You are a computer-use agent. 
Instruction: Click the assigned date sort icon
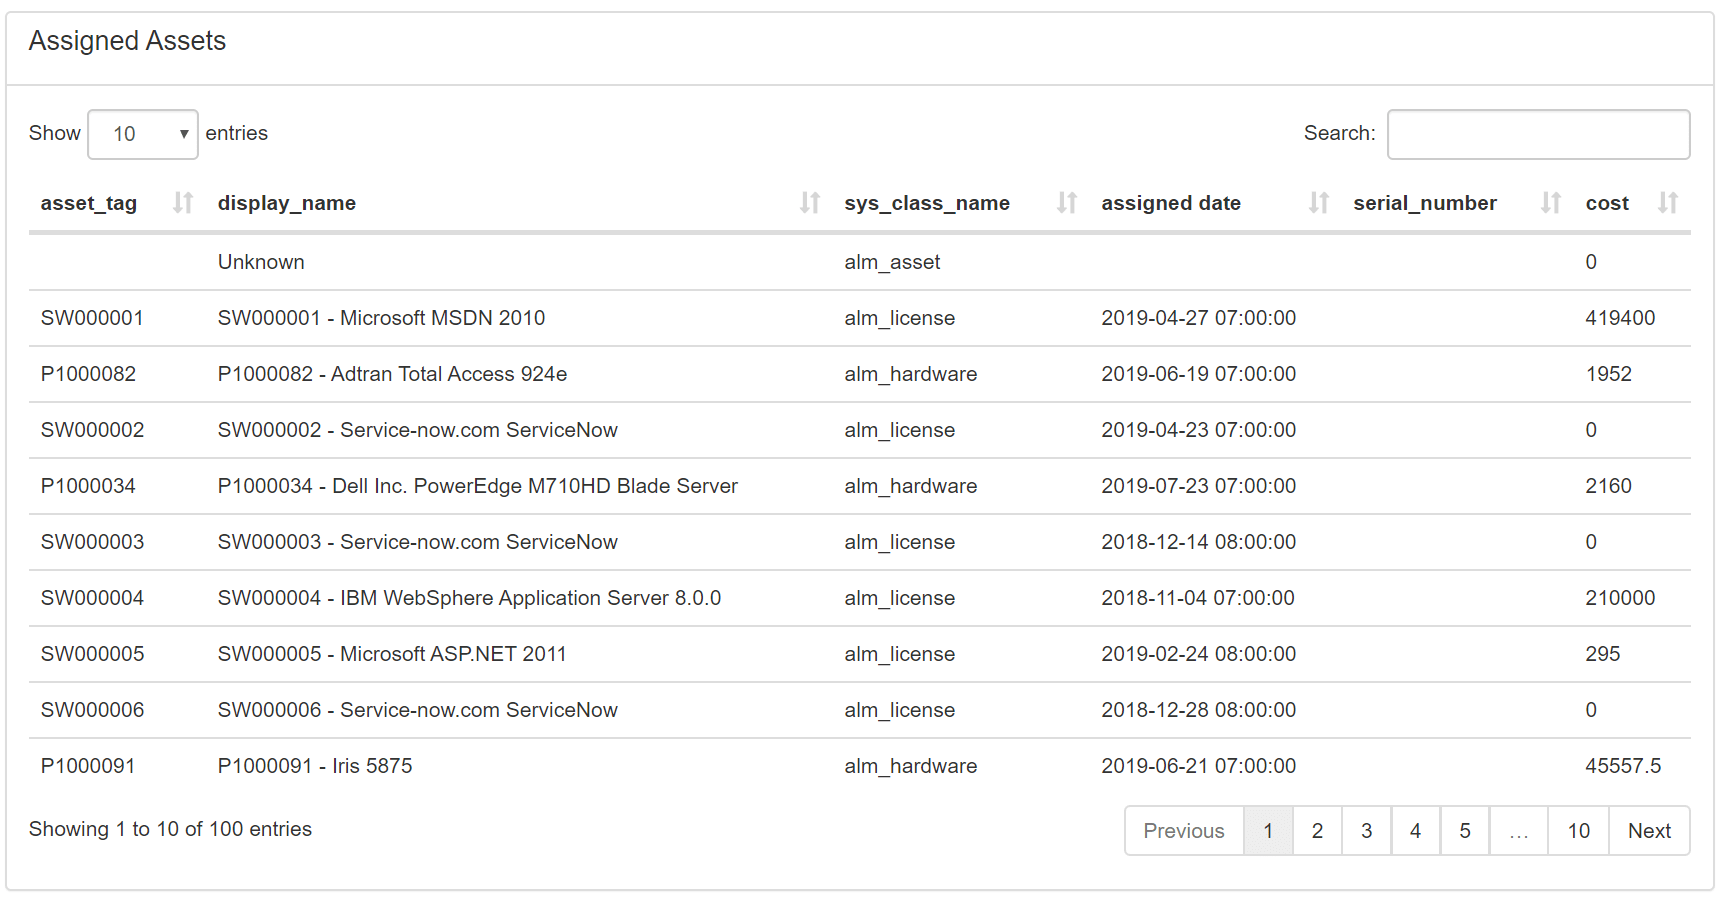tap(1318, 203)
